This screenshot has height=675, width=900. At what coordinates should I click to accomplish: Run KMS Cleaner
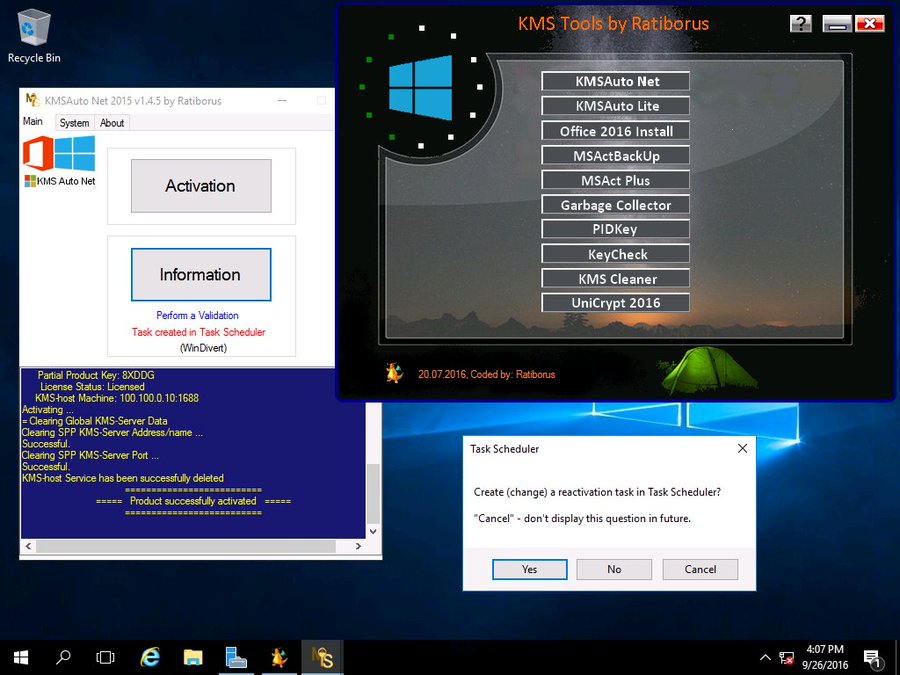coord(614,278)
